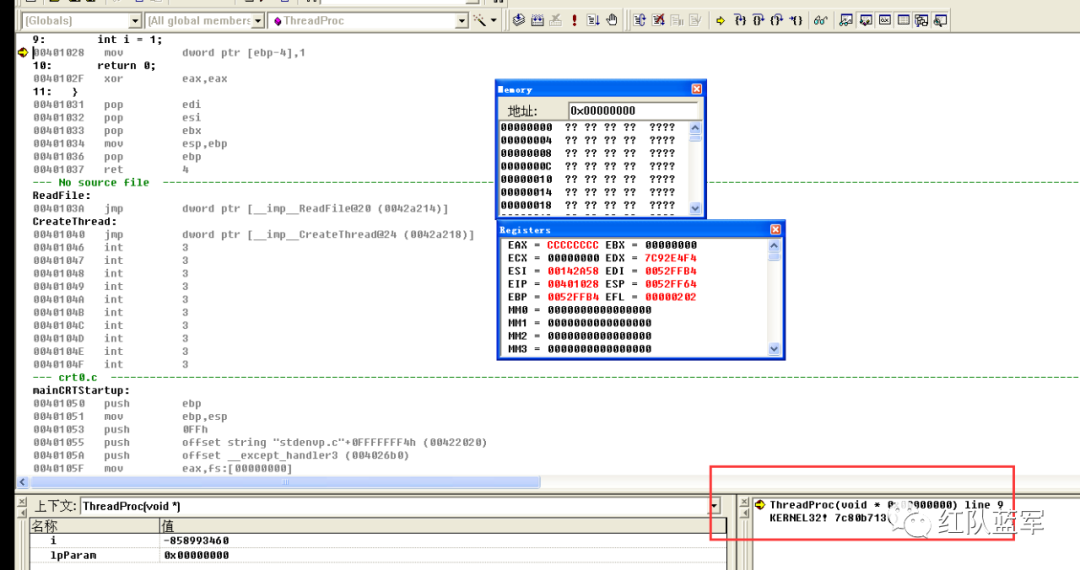The image size is (1080, 570).
Task: Toggle the Variables window icon
Action: tap(866, 21)
